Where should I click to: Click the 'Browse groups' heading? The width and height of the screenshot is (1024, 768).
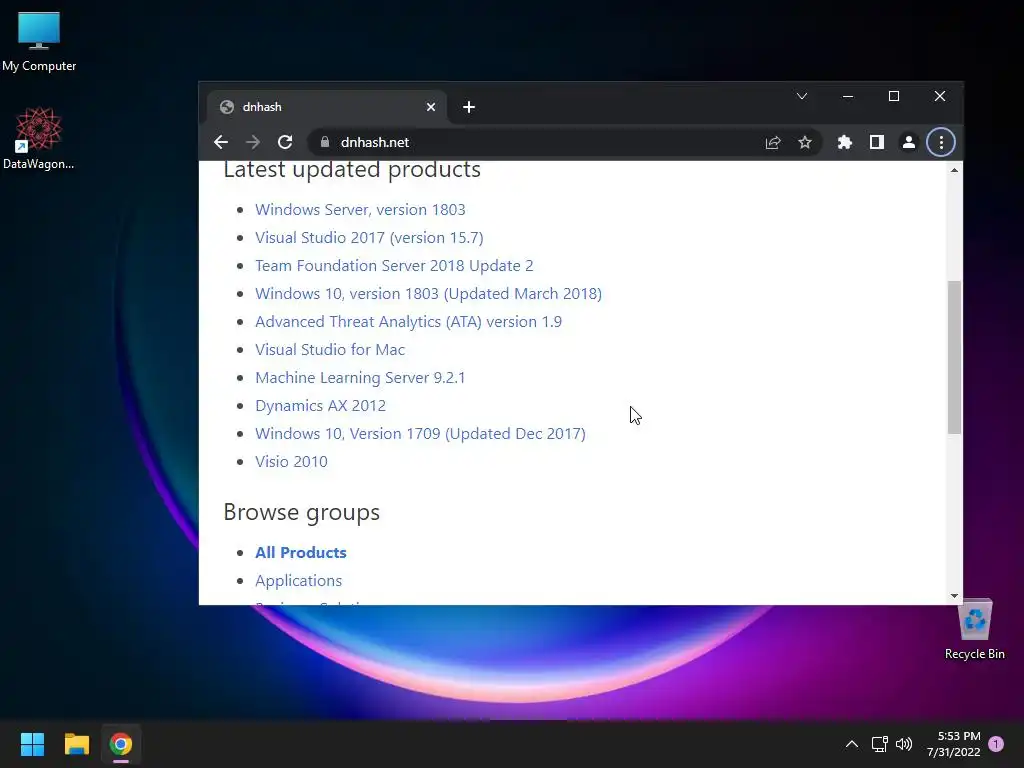302,513
